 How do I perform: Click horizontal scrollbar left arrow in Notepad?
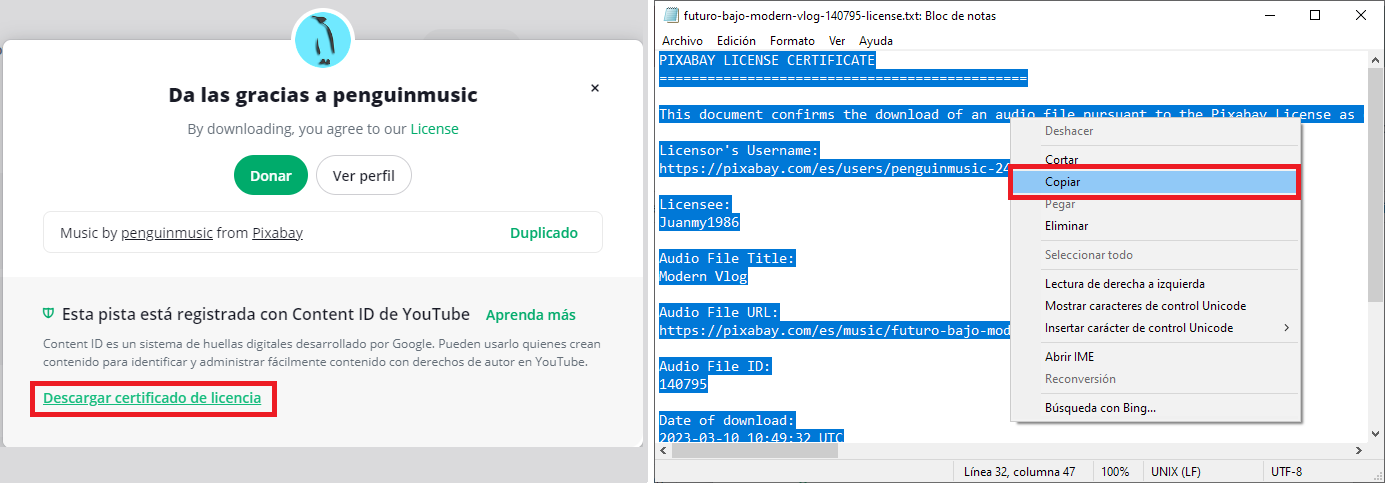[664, 451]
